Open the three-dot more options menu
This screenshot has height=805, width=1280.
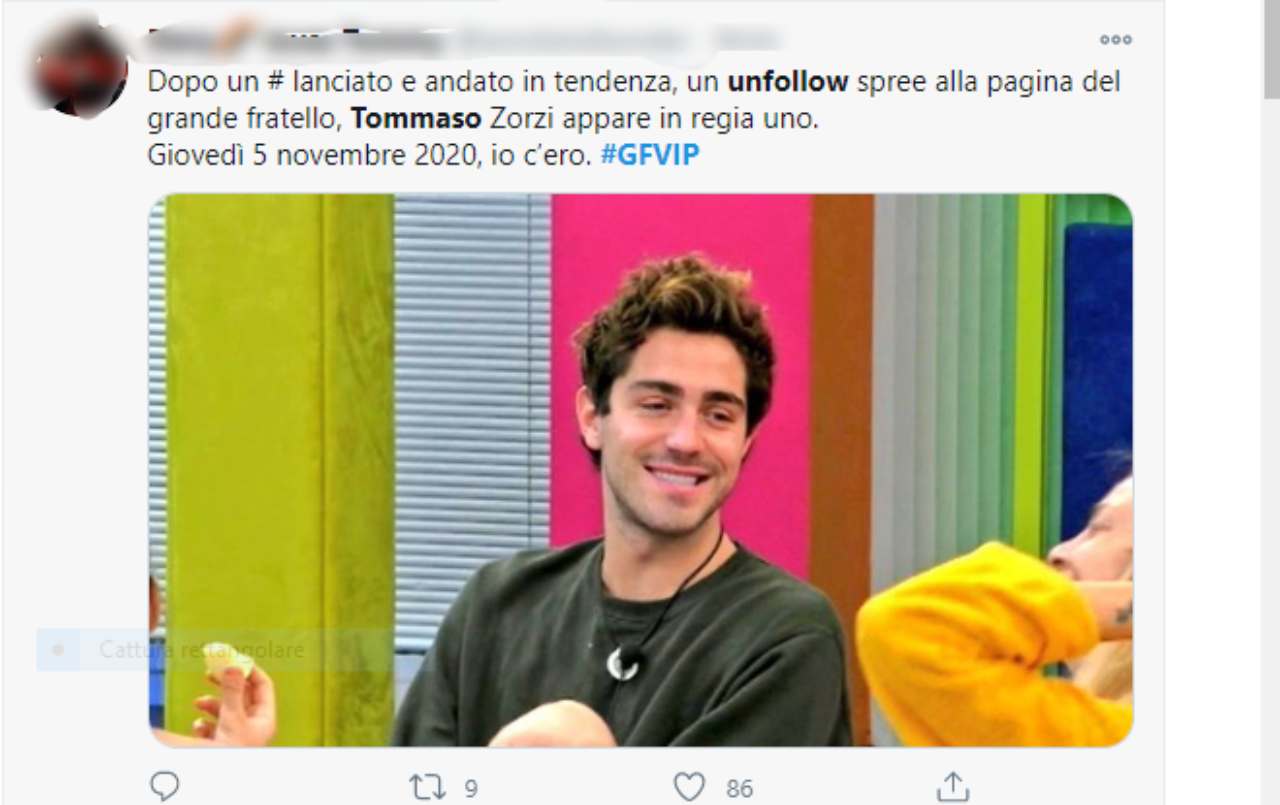click(x=1115, y=40)
